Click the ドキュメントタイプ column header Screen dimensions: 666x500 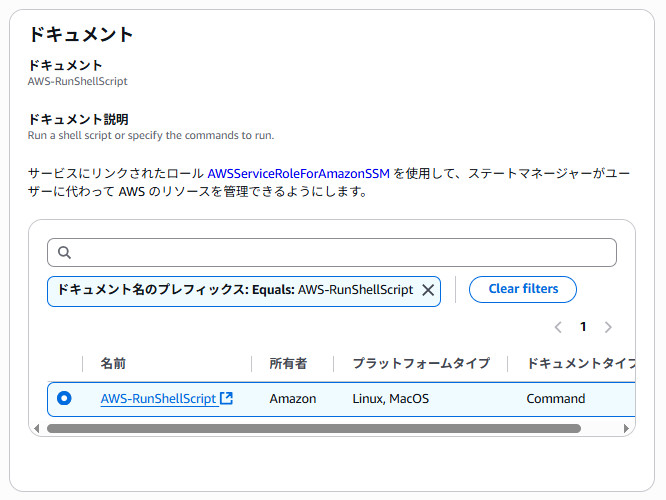(x=581, y=363)
